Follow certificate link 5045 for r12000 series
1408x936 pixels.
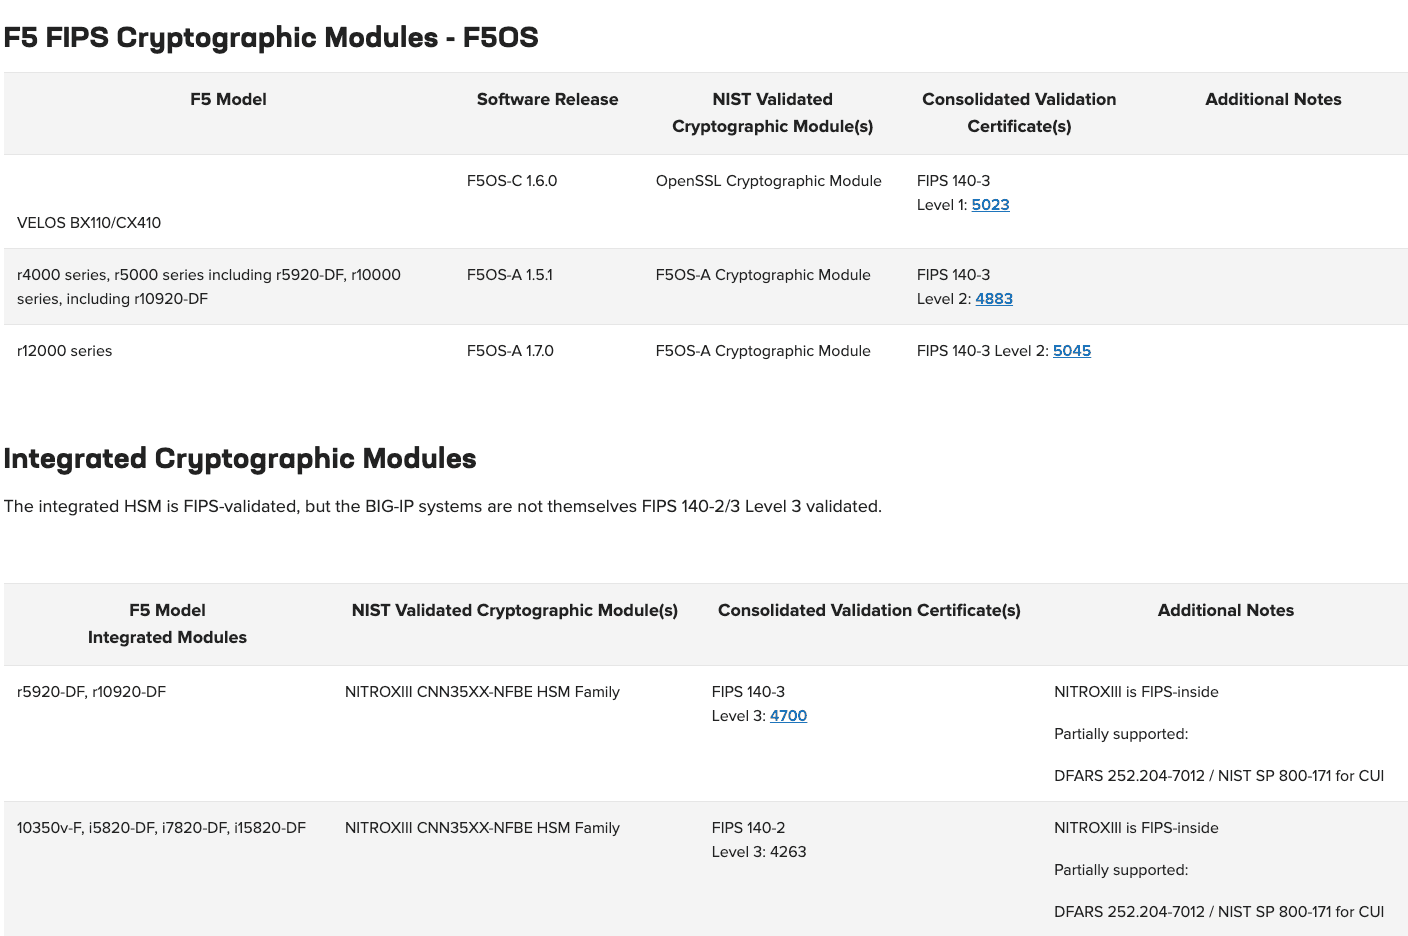1071,350
